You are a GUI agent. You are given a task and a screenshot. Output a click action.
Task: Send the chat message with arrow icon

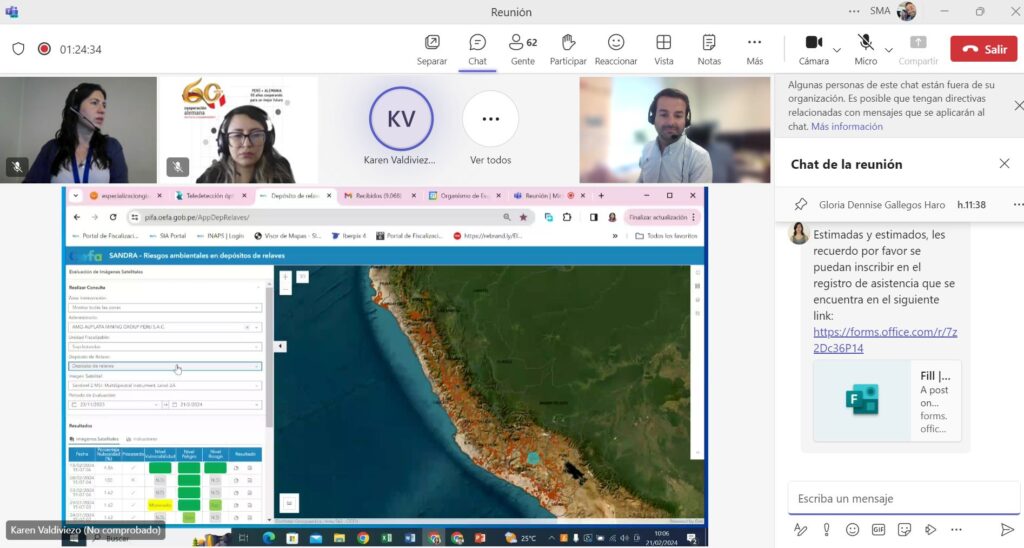click(x=1007, y=529)
